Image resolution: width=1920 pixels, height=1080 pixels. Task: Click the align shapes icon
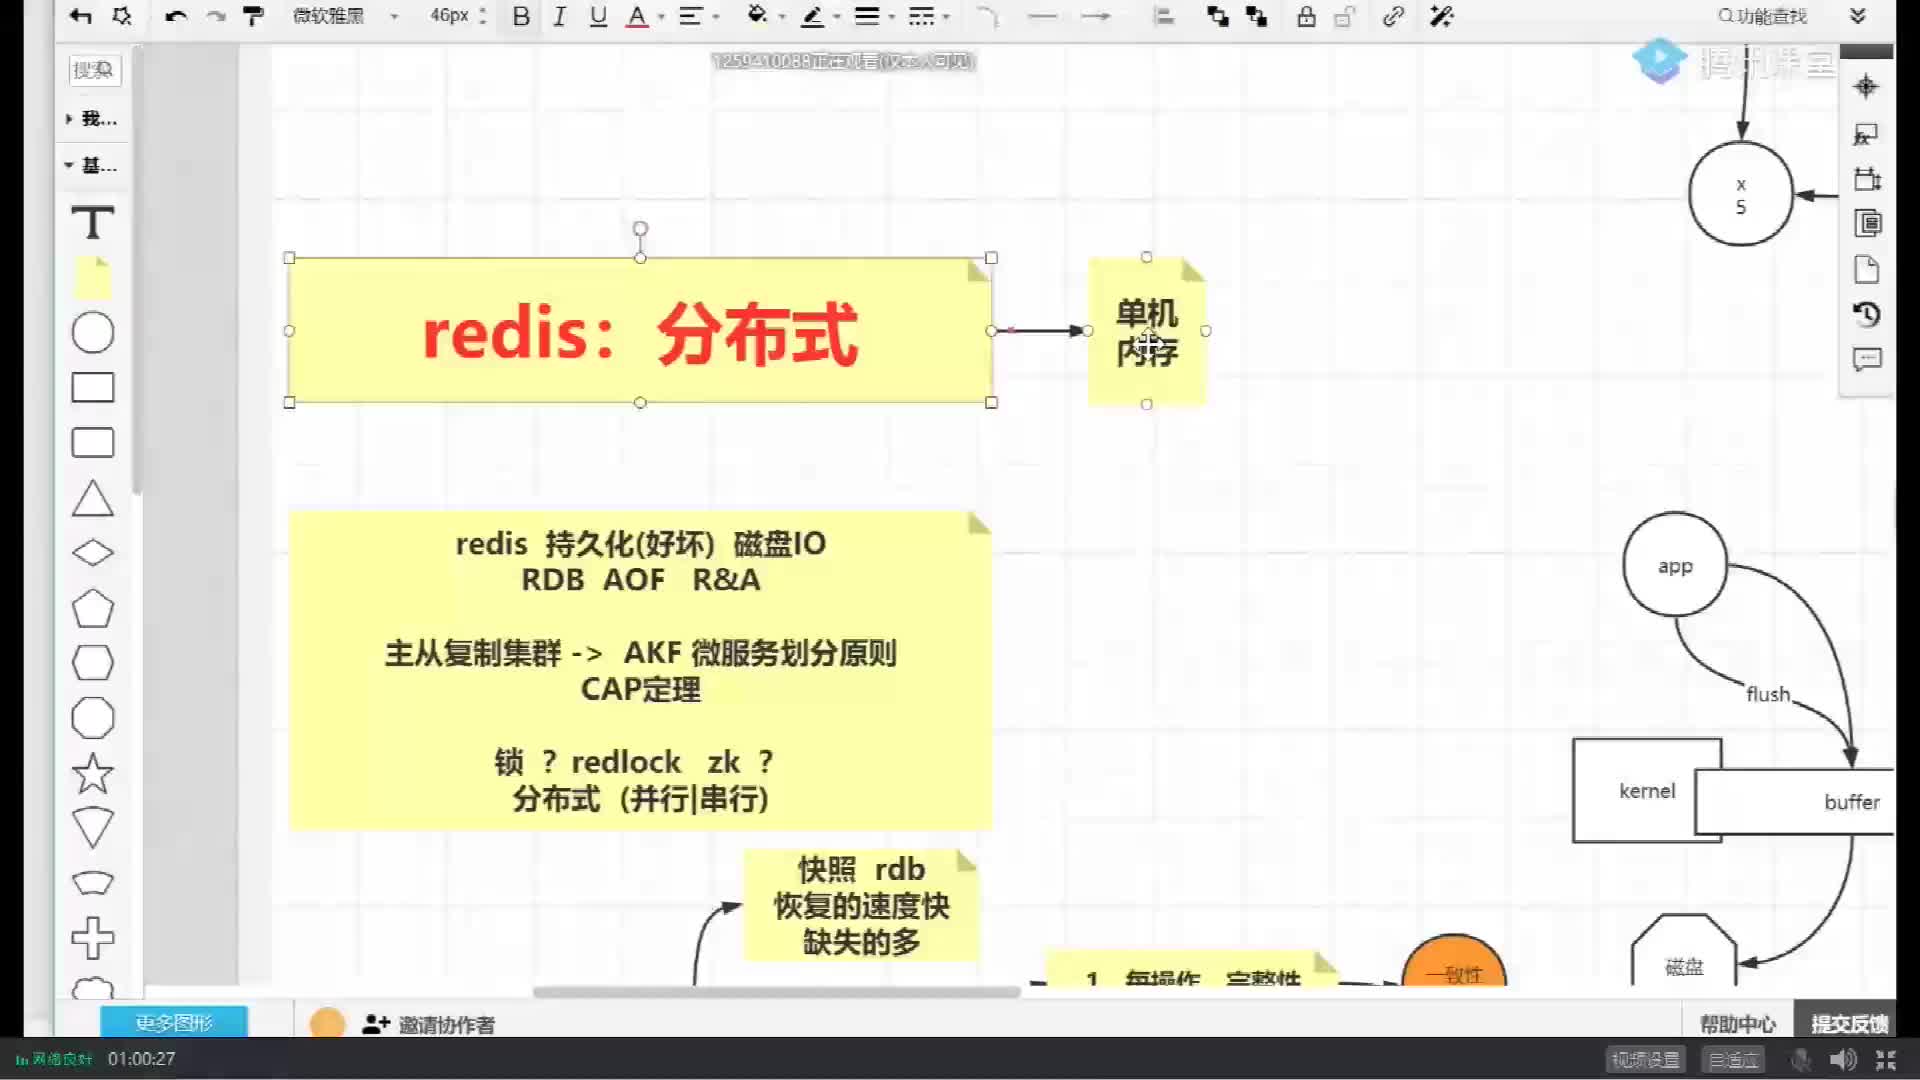[1164, 16]
